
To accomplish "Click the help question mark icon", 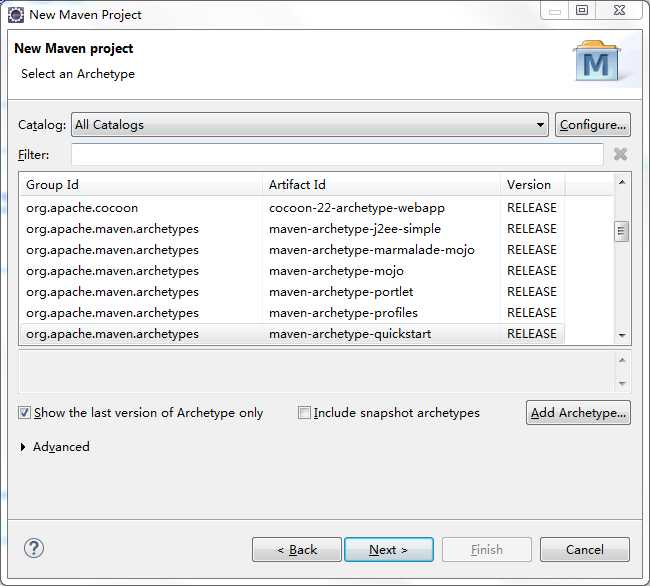I will pyautogui.click(x=34, y=548).
